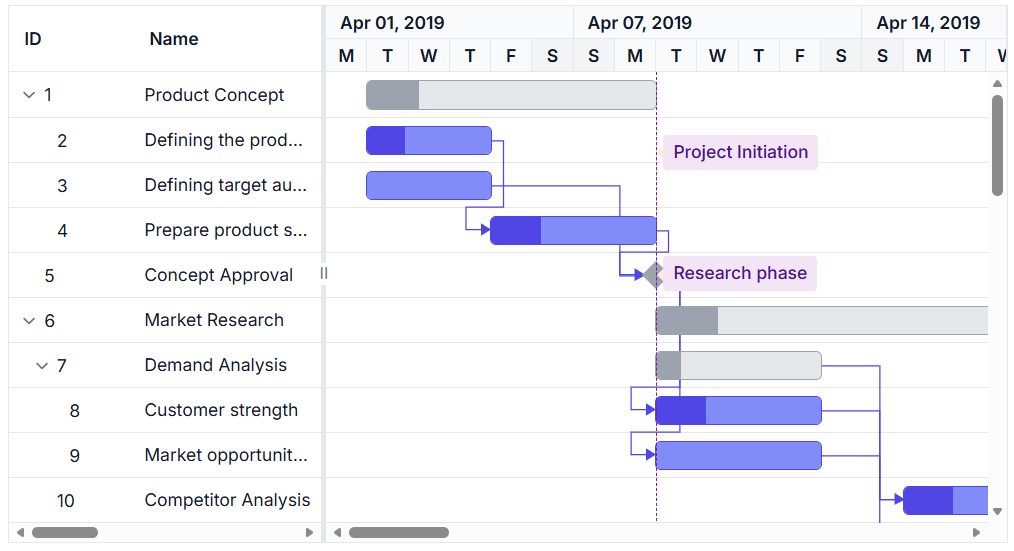Viewport: 1014px width, 551px height.
Task: Collapse the Demand Analysis row chevron
Action: coord(42,366)
